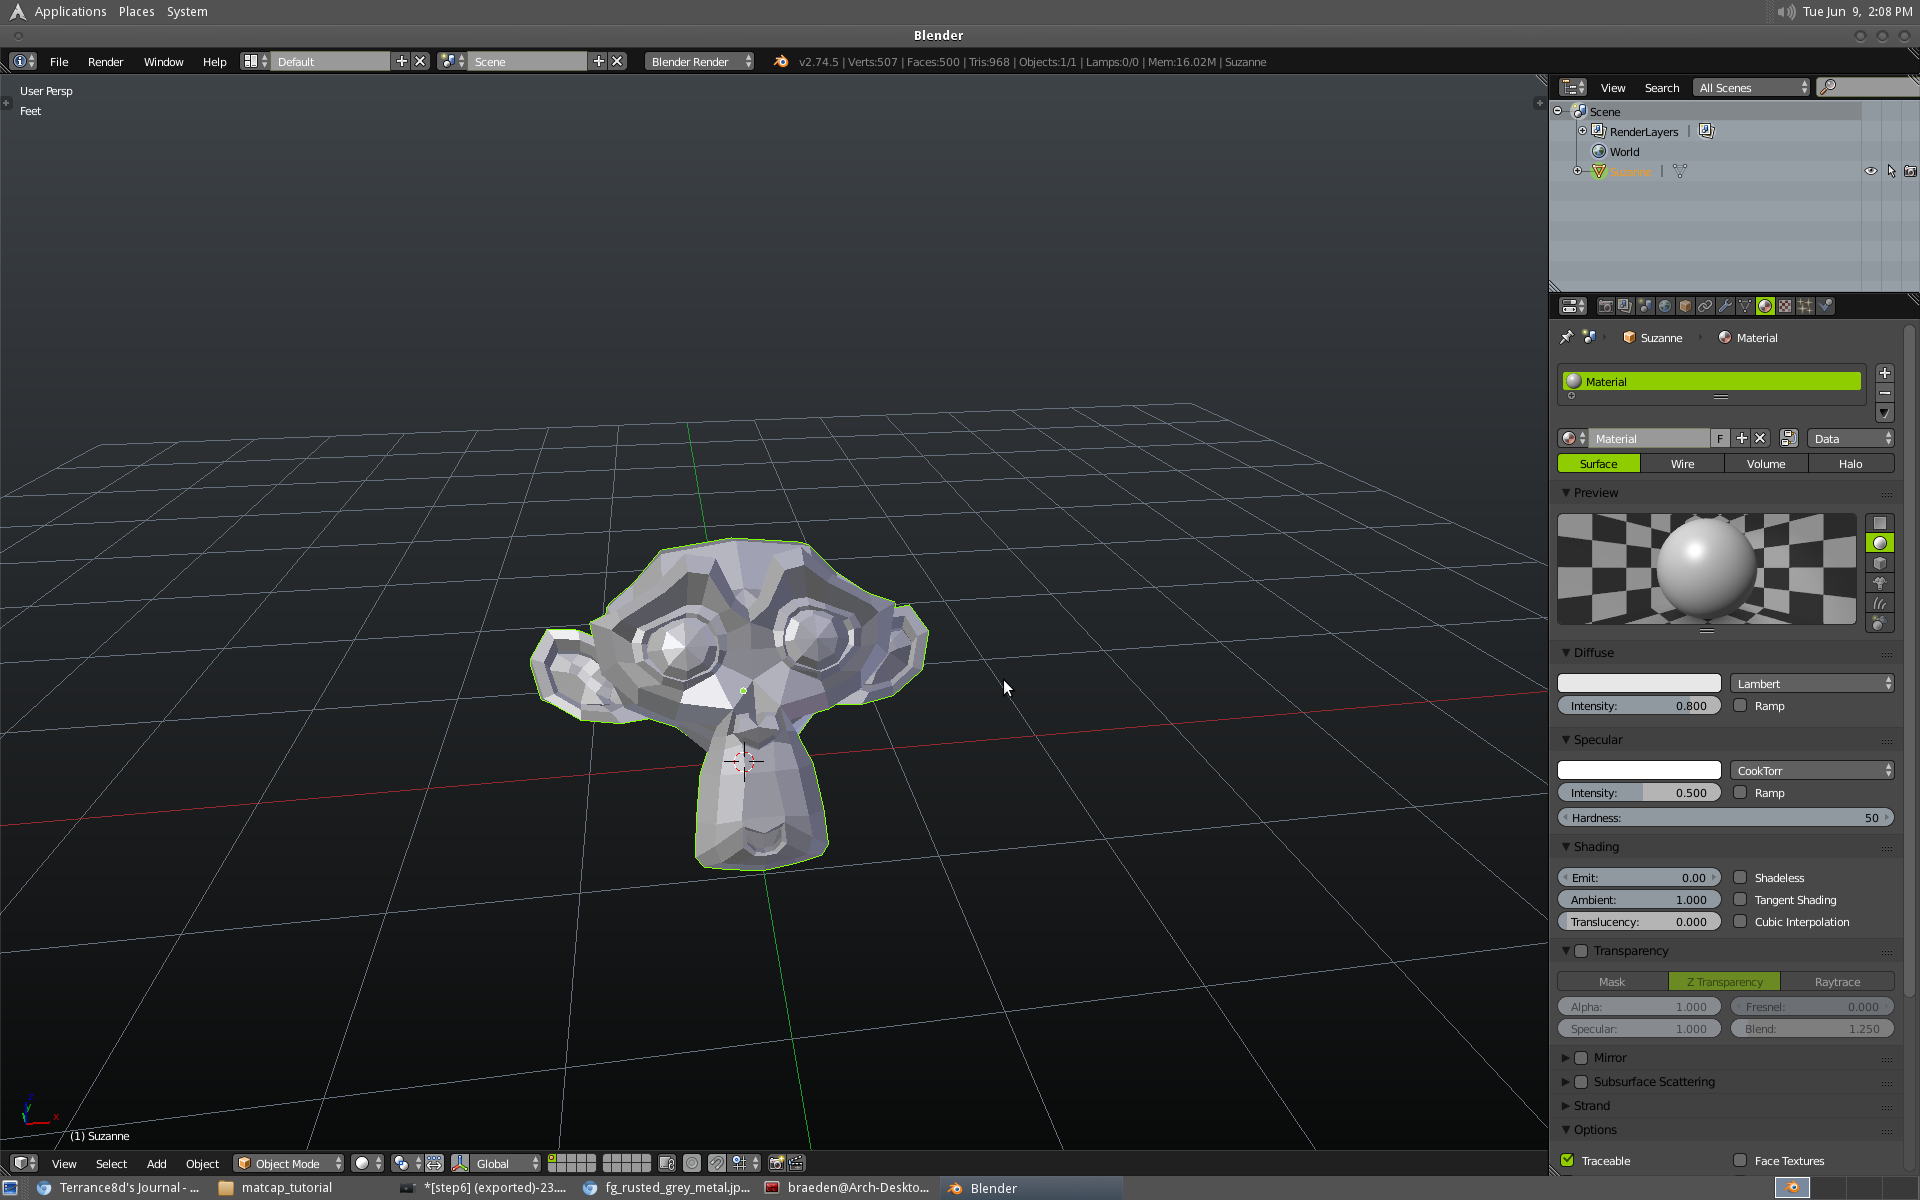The image size is (1920, 1200).
Task: Collapse the Shading panel
Action: (x=1566, y=846)
